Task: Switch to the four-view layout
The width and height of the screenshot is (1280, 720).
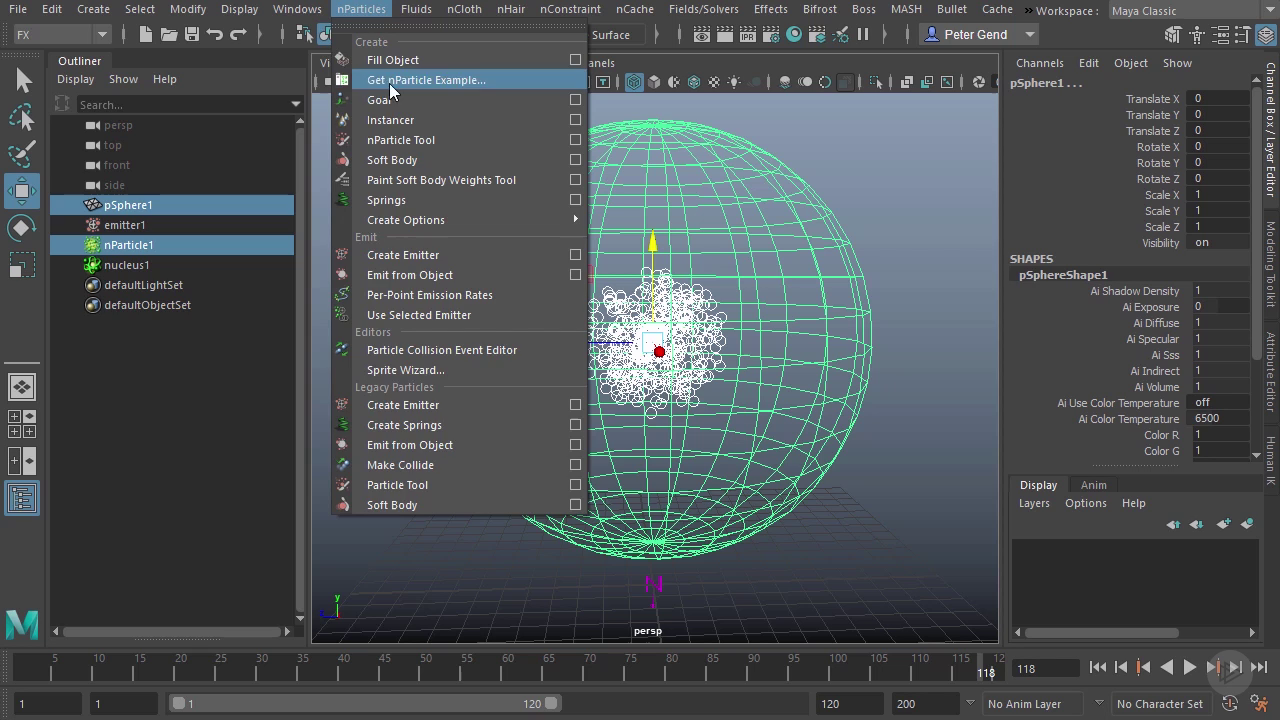Action: click(x=22, y=424)
